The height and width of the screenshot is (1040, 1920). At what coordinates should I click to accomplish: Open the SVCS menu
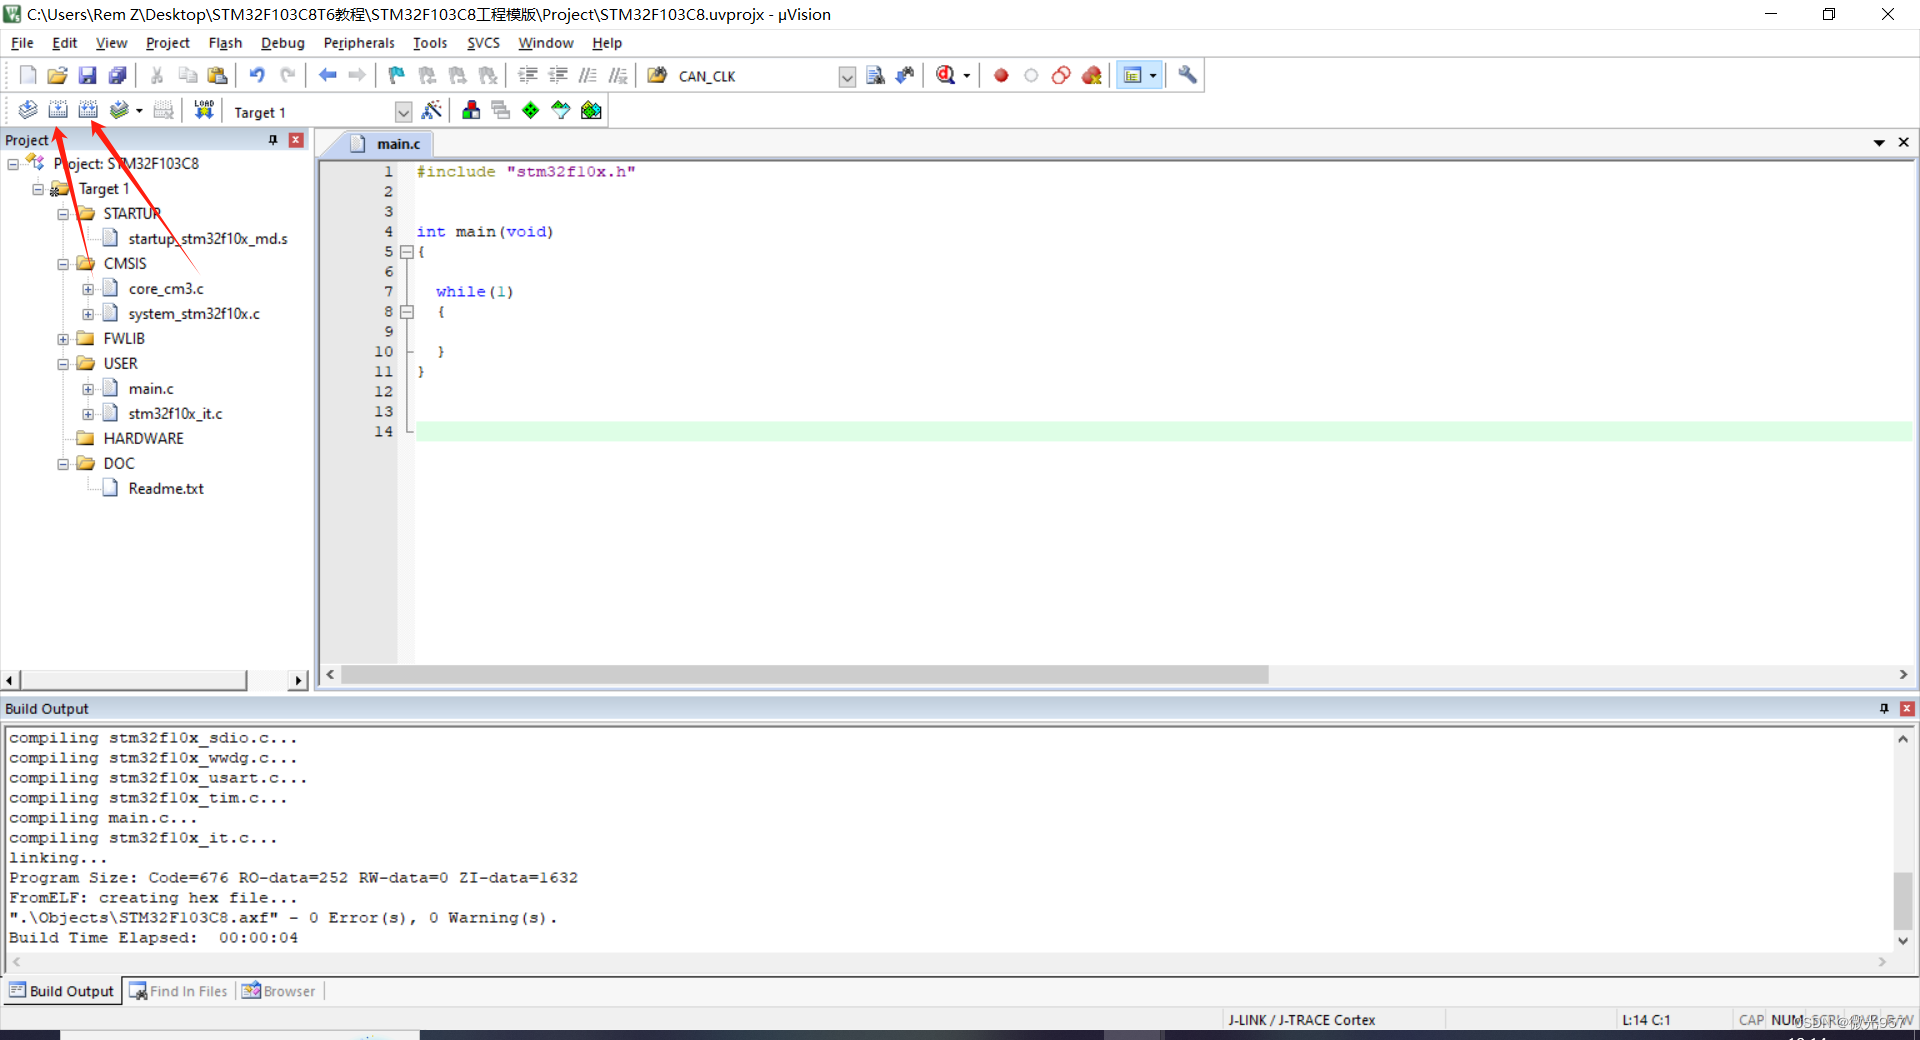point(483,43)
